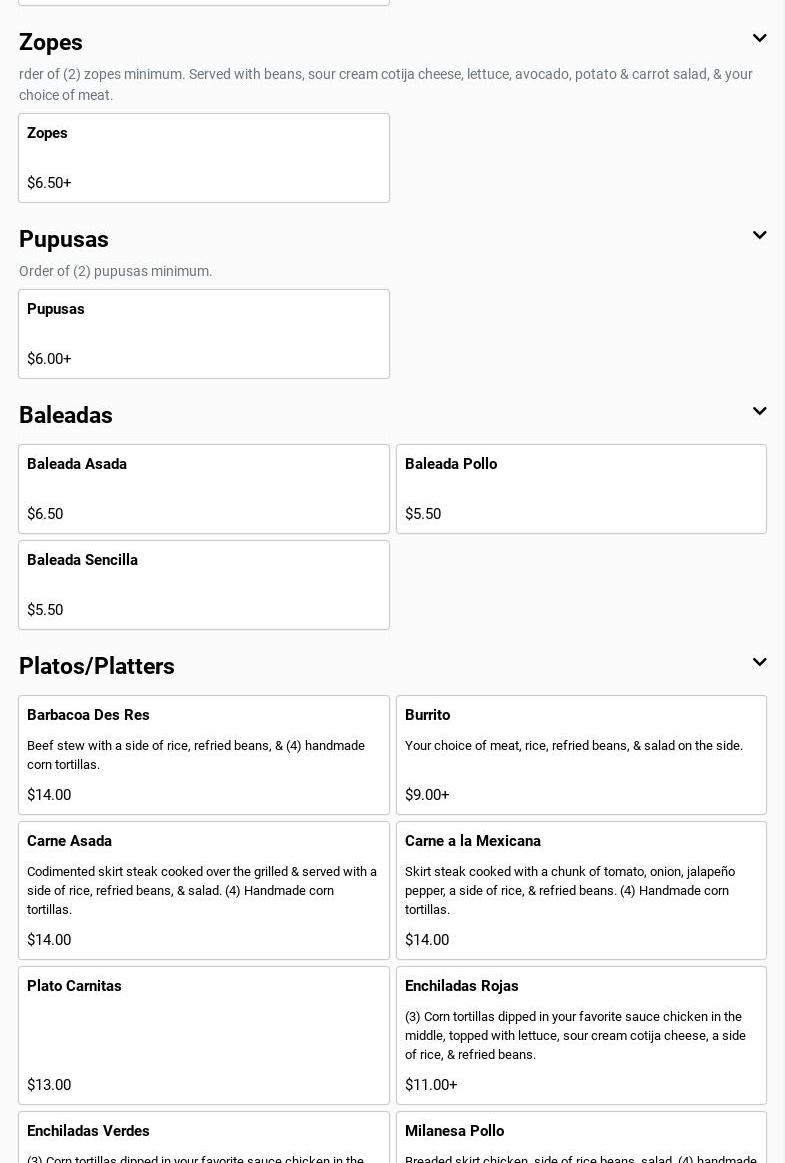Click the Platos/Platters section heading
Image resolution: width=785 pixels, height=1163 pixels.
point(97,666)
